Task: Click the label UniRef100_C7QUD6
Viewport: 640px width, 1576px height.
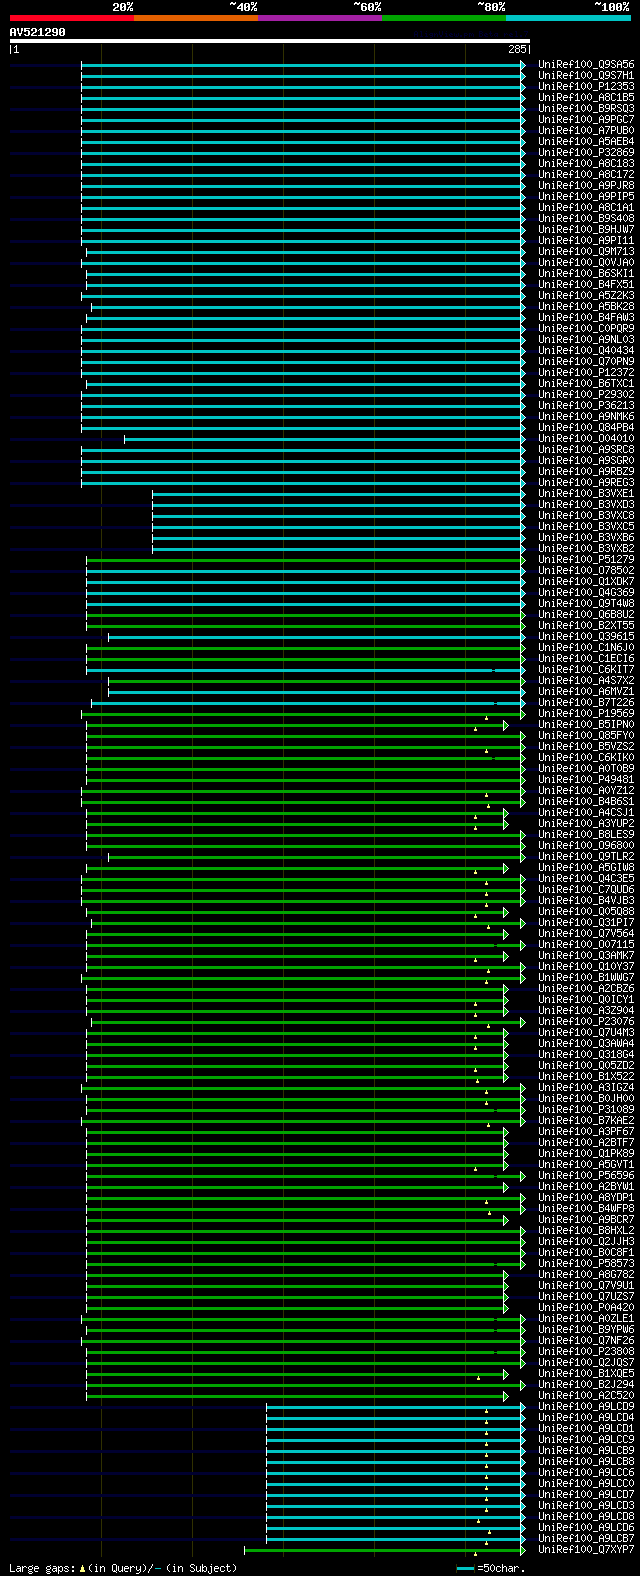Action: coord(586,889)
